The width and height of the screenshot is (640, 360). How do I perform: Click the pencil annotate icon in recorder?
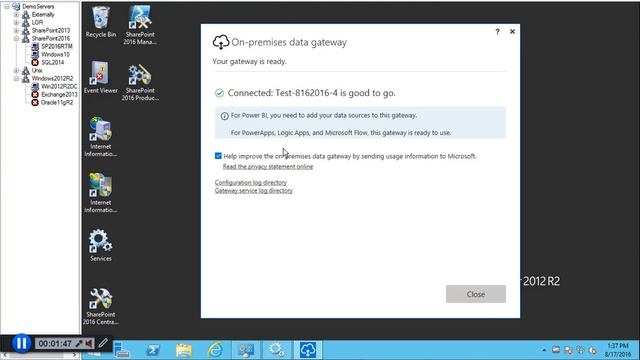tap(103, 343)
